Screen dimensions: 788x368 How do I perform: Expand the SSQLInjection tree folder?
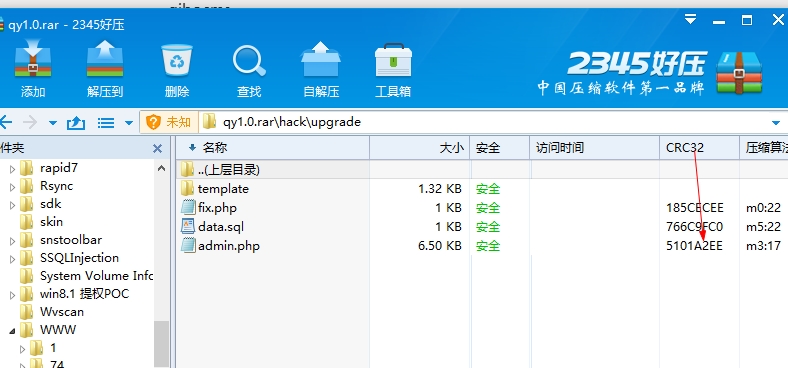(x=13, y=258)
